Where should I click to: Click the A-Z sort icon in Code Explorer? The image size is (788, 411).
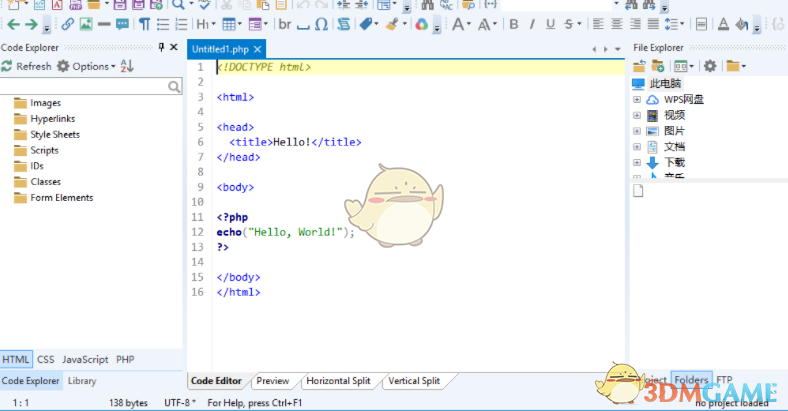click(127, 66)
